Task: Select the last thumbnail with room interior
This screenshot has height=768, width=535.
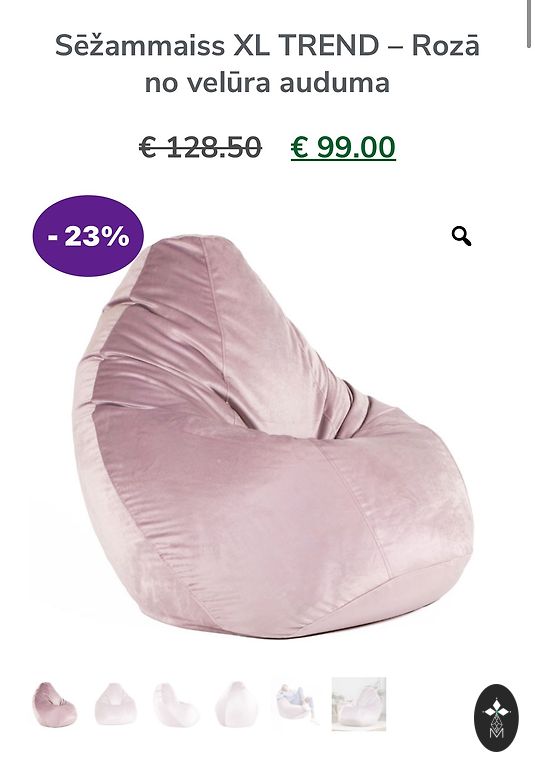Action: tap(359, 704)
